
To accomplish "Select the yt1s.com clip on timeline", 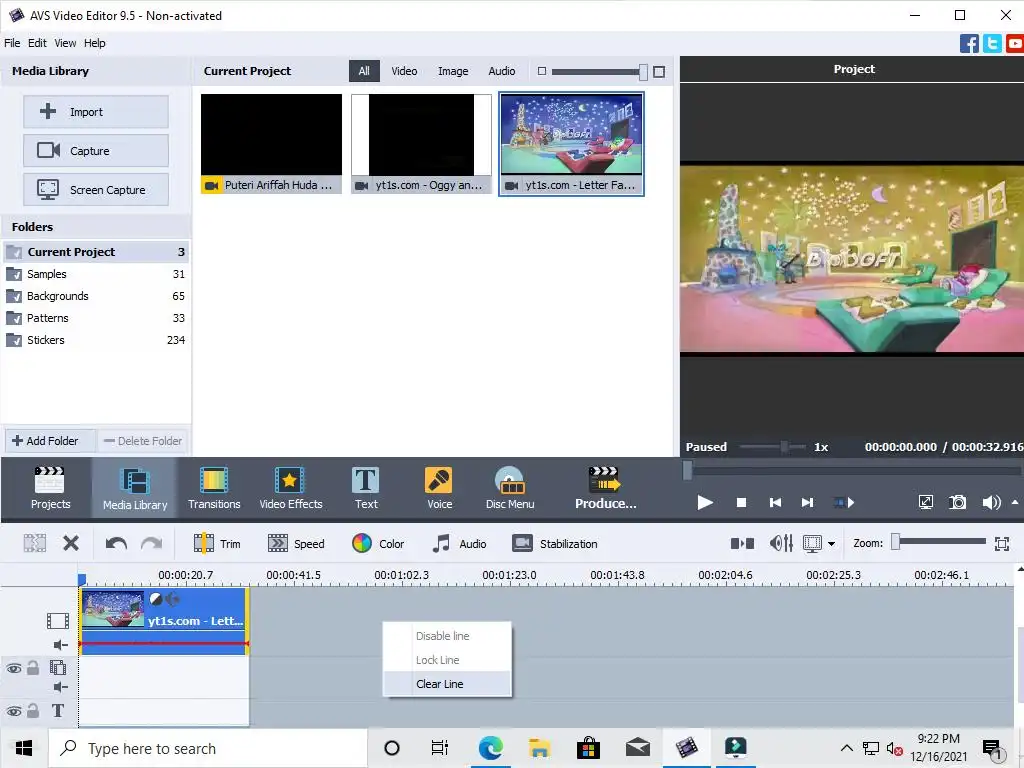I will pos(164,620).
